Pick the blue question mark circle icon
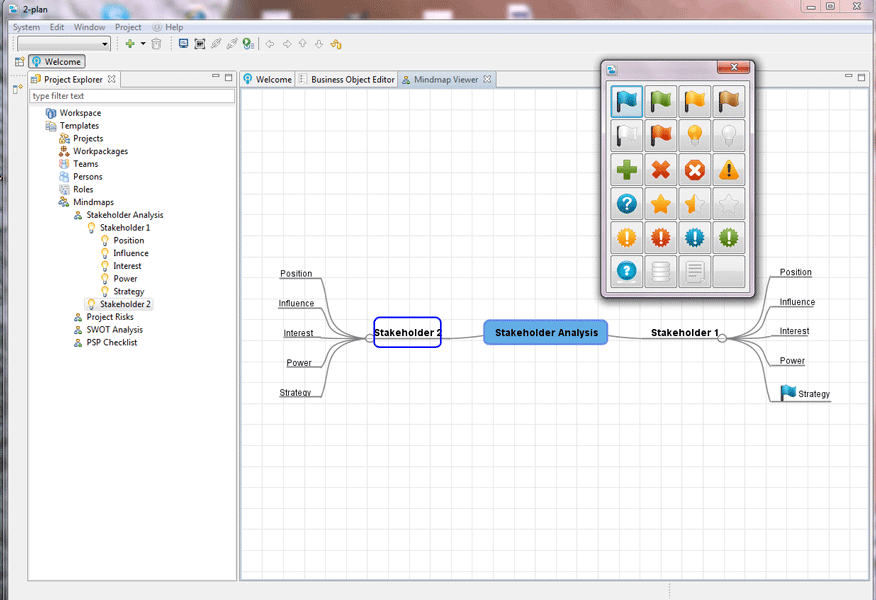This screenshot has height=600, width=876. pos(627,204)
